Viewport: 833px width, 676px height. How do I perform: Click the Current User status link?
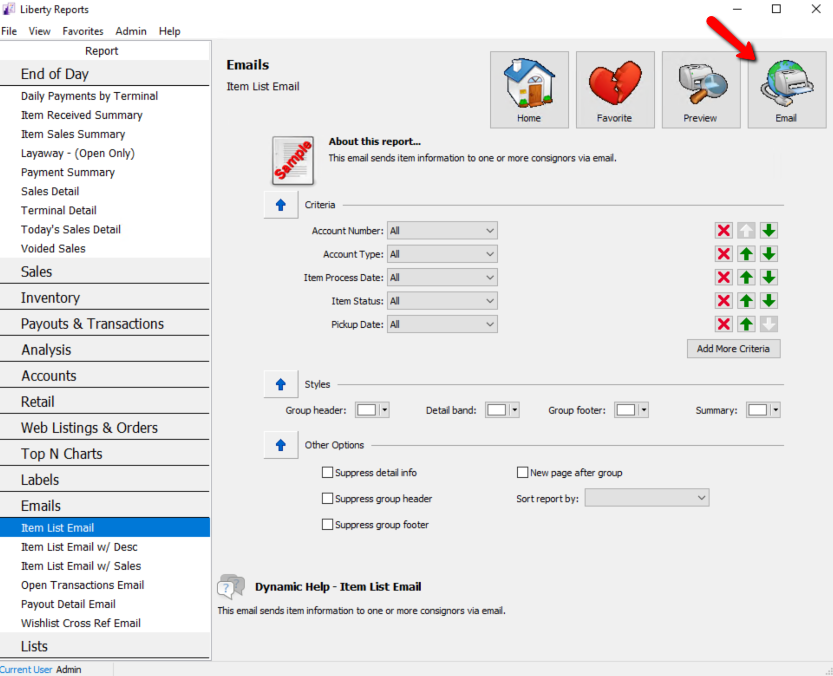(x=27, y=670)
